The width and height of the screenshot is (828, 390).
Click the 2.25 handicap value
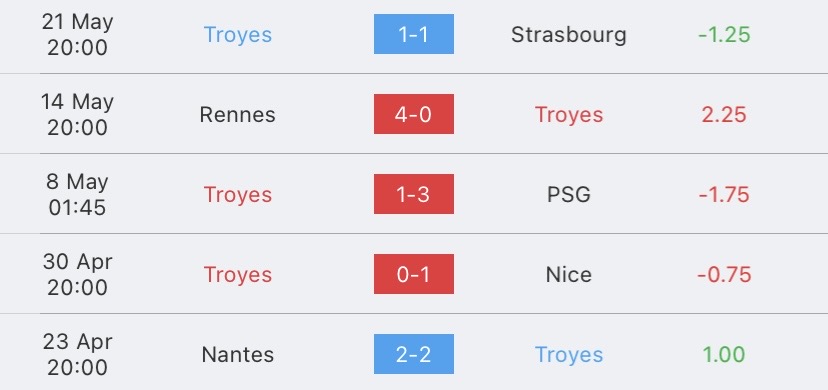point(724,115)
